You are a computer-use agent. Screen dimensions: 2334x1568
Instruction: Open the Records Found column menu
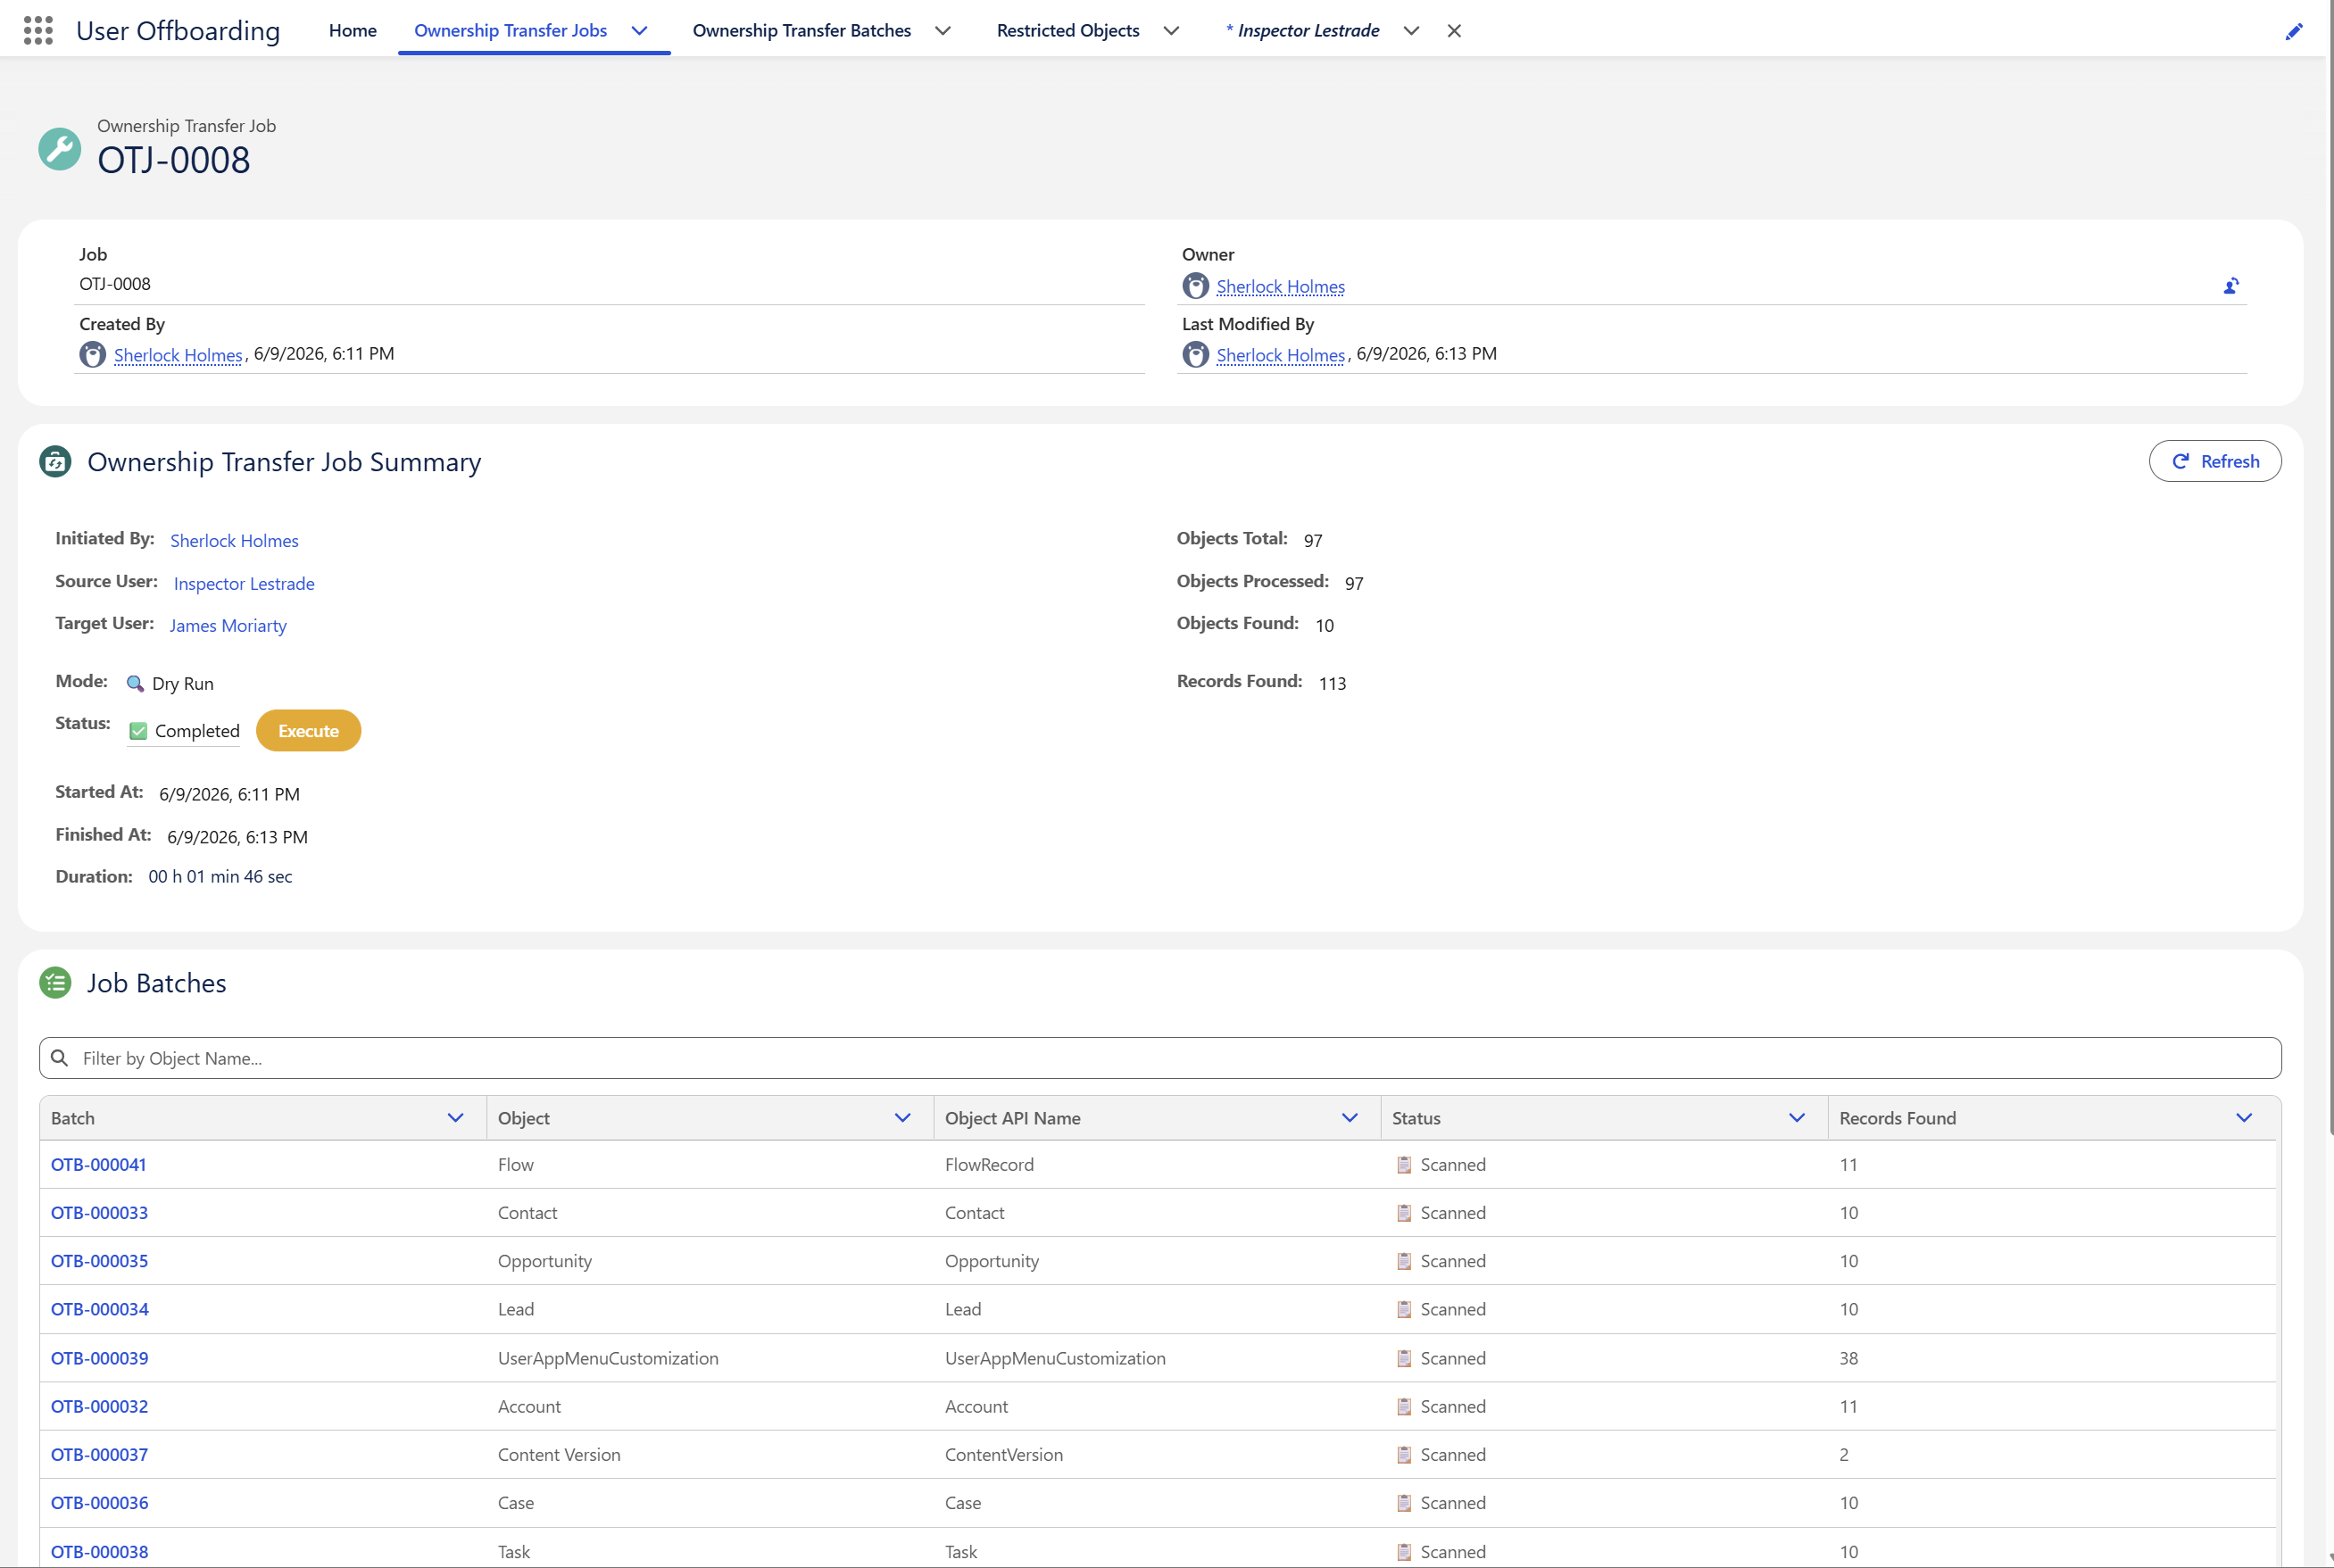coord(2243,1118)
